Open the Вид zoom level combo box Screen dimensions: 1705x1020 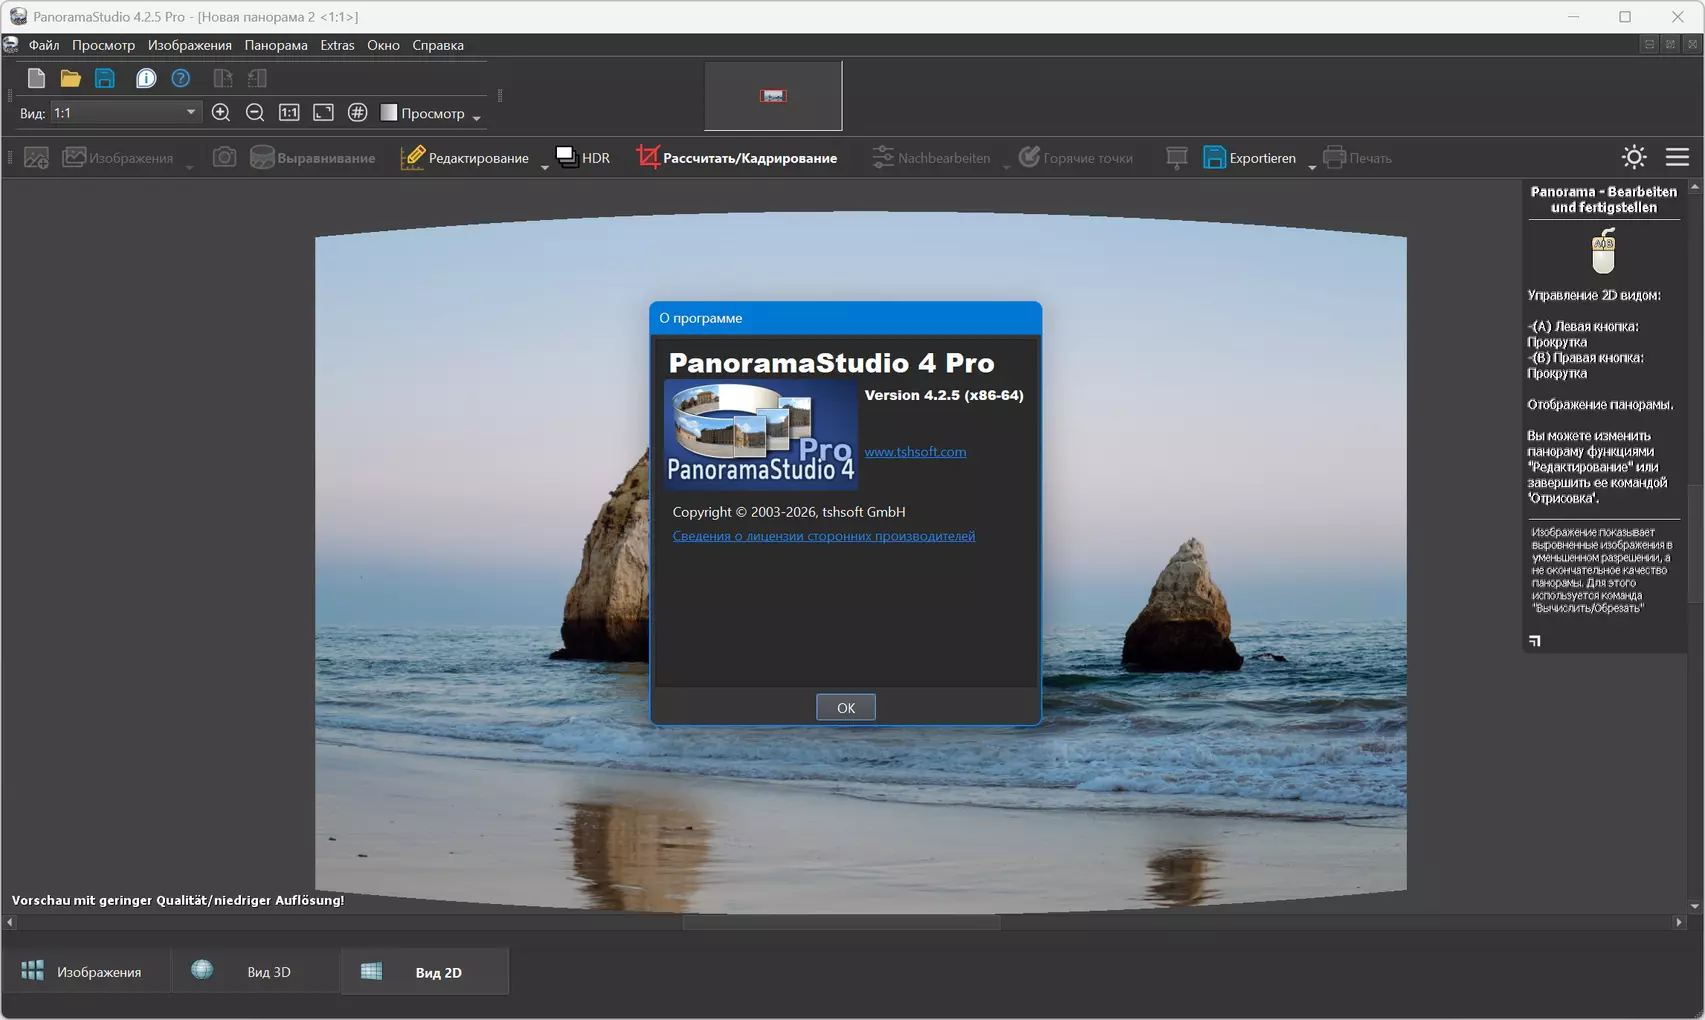click(x=125, y=113)
